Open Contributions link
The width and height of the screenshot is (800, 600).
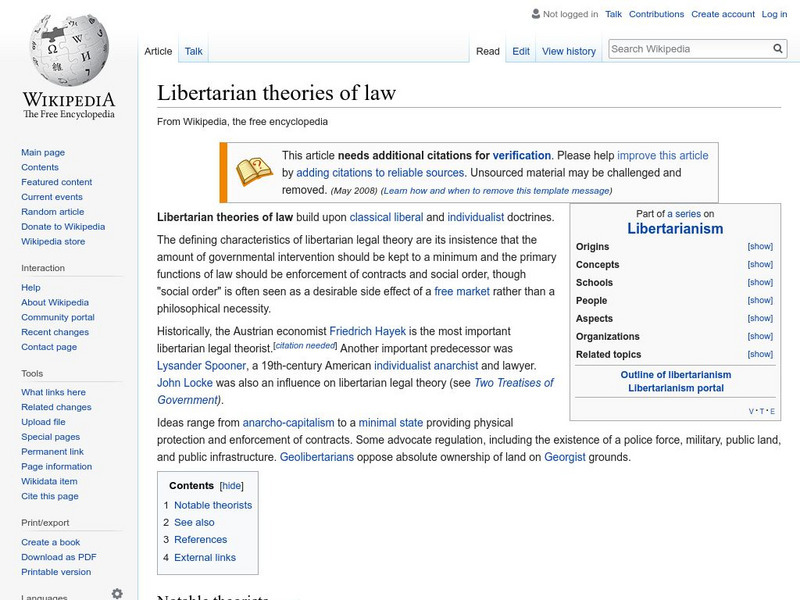coord(656,14)
